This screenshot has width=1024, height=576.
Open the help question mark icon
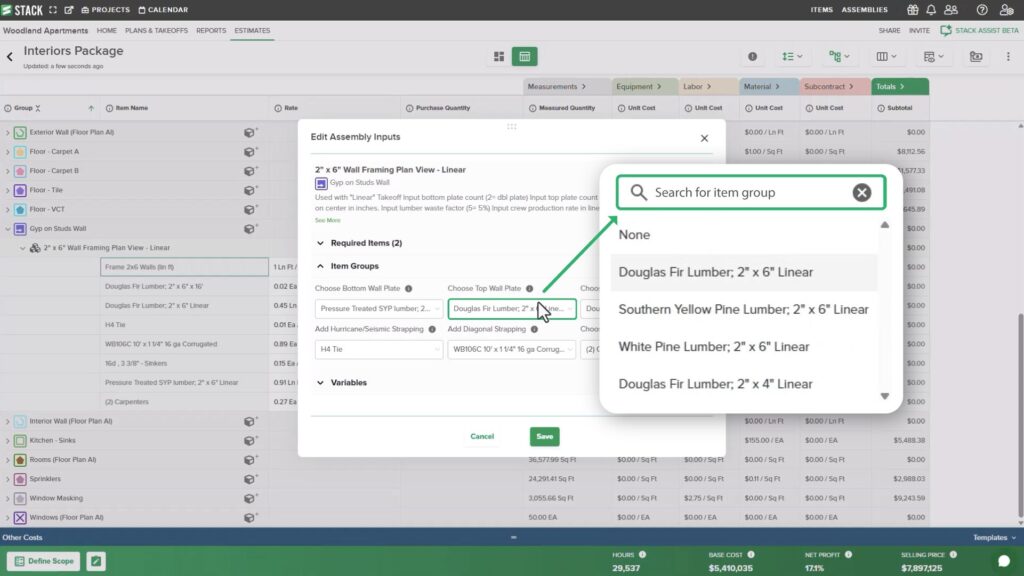[981, 9]
